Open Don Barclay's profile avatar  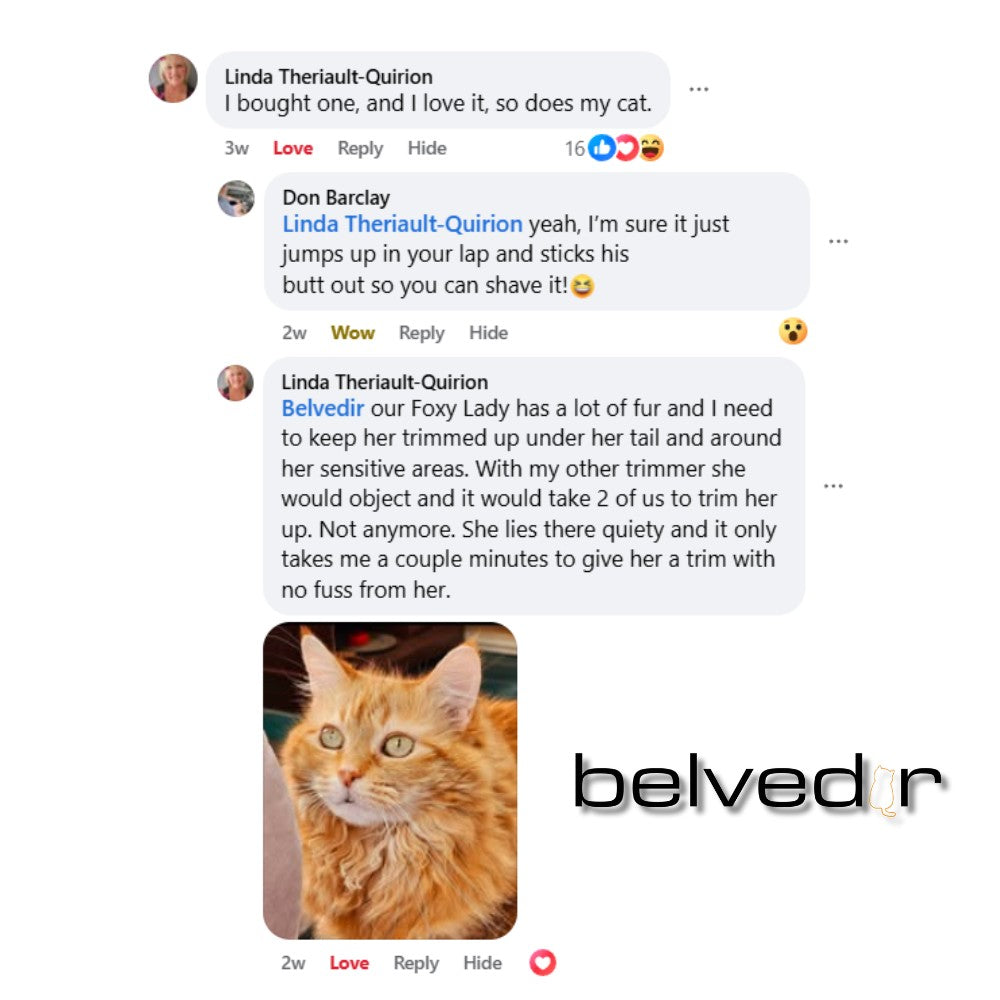tap(236, 198)
